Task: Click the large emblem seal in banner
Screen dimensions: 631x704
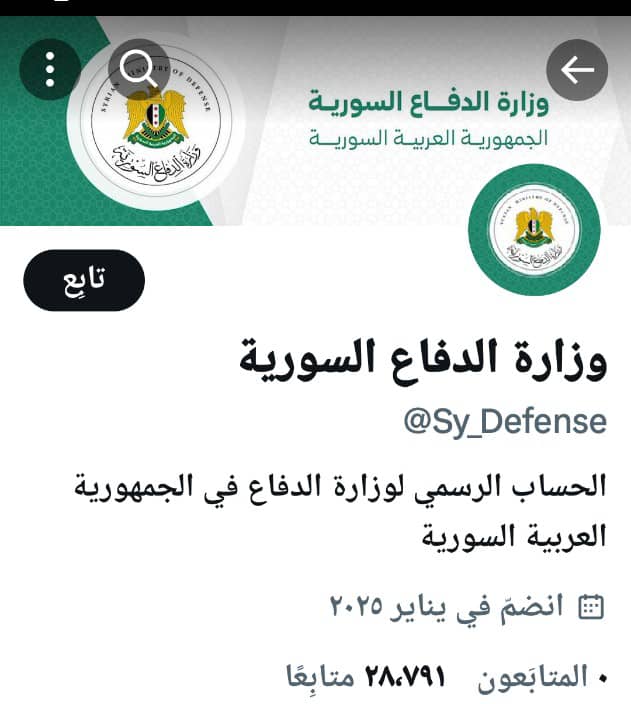Action: pyautogui.click(x=155, y=121)
